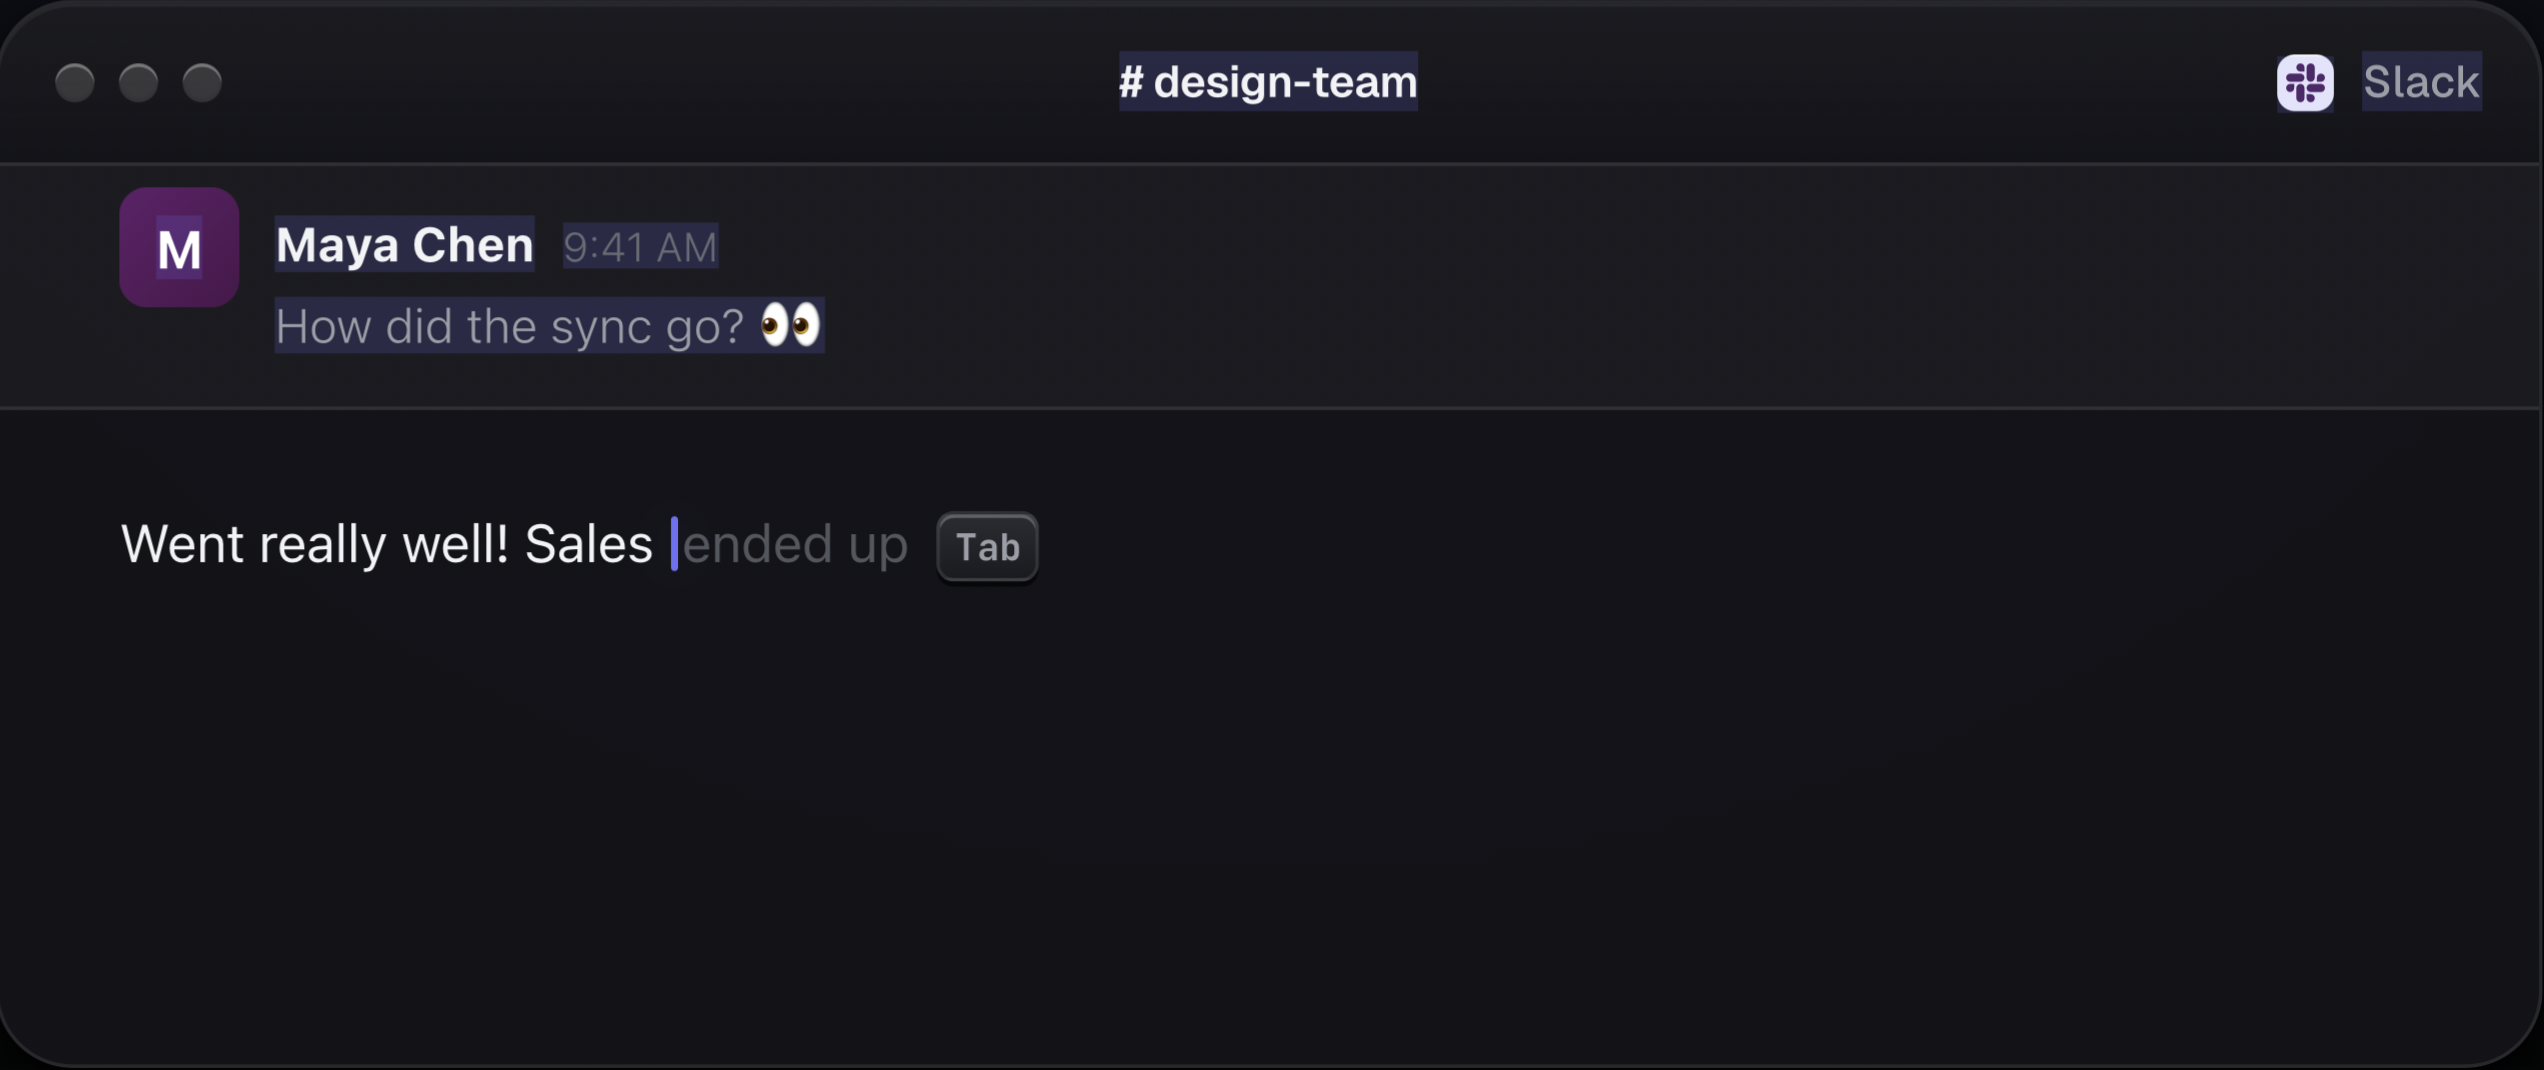Click the middle window minimize dot
Screen dimensions: 2544x1070
tap(138, 83)
